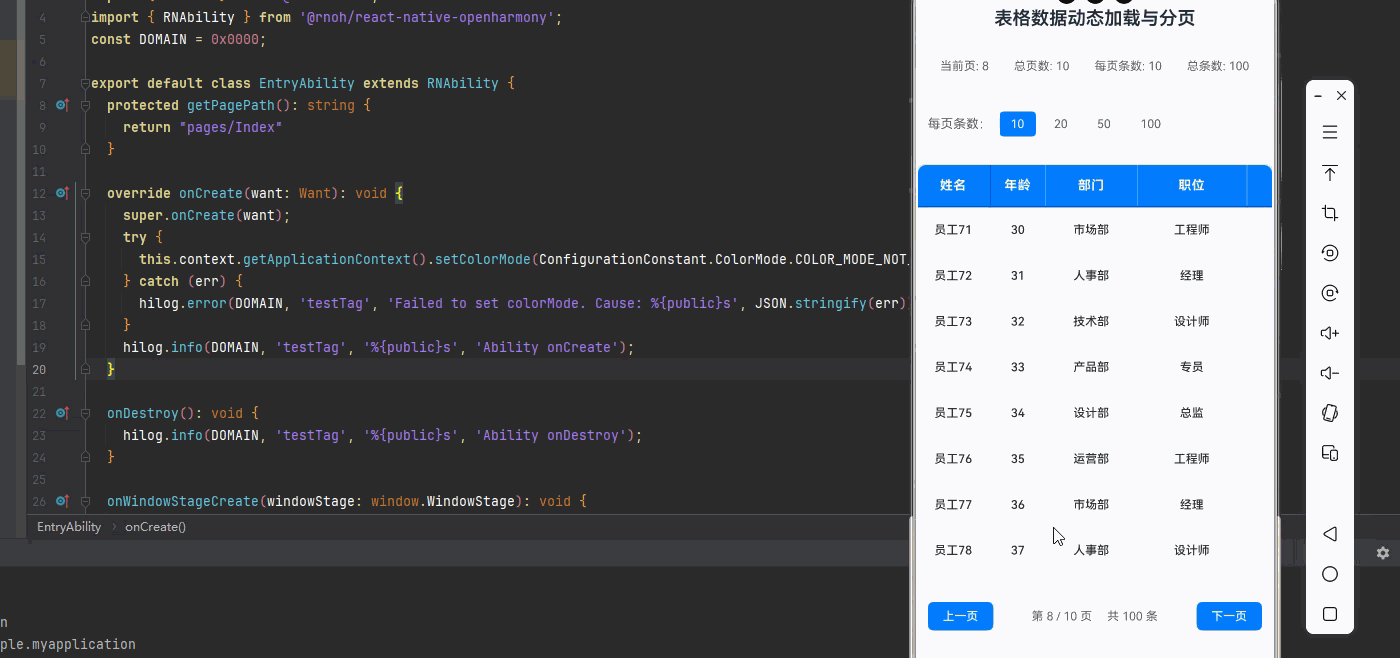This screenshot has width=1400, height=658.
Task: Select 20 rows per page
Action: pos(1061,124)
